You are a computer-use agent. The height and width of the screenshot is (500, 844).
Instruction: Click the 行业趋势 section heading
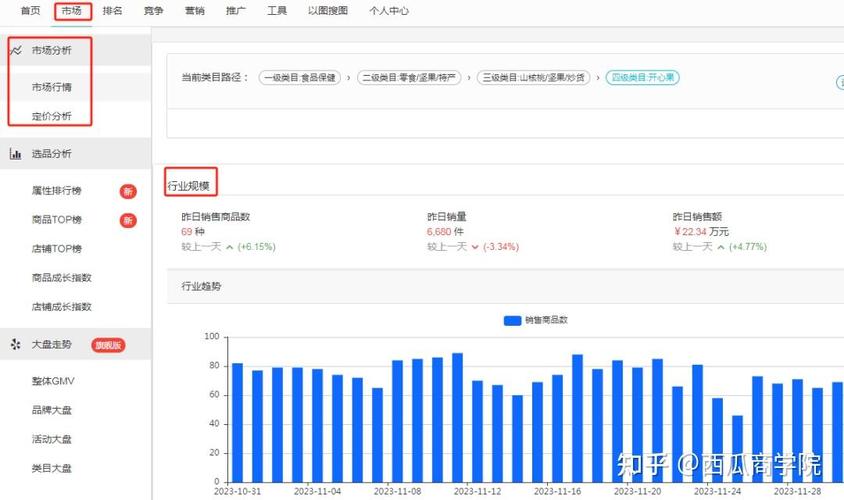201,286
